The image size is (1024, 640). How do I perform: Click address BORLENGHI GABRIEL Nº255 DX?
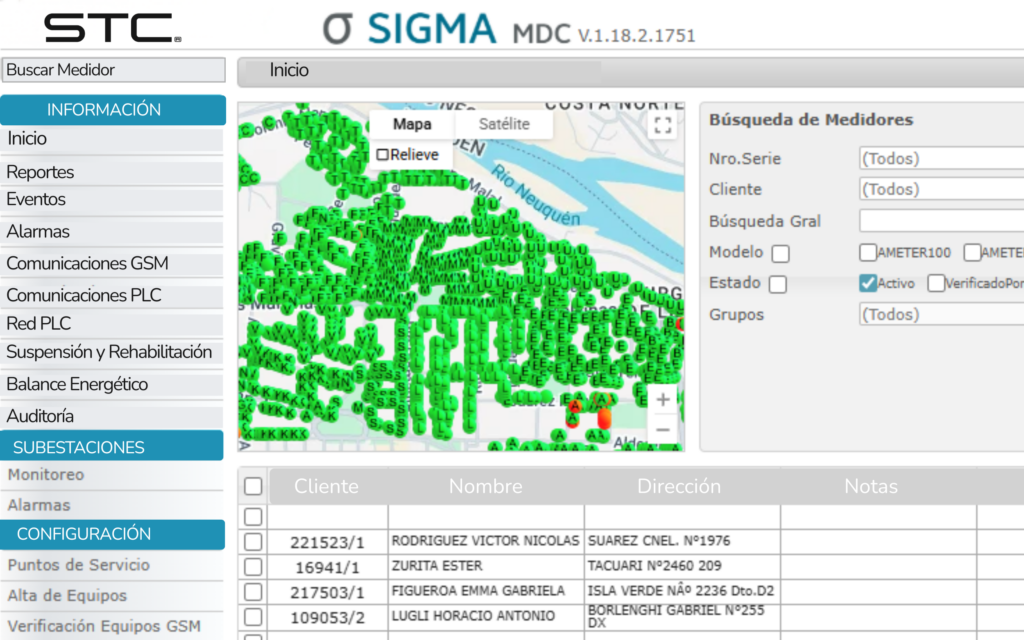click(x=676, y=616)
